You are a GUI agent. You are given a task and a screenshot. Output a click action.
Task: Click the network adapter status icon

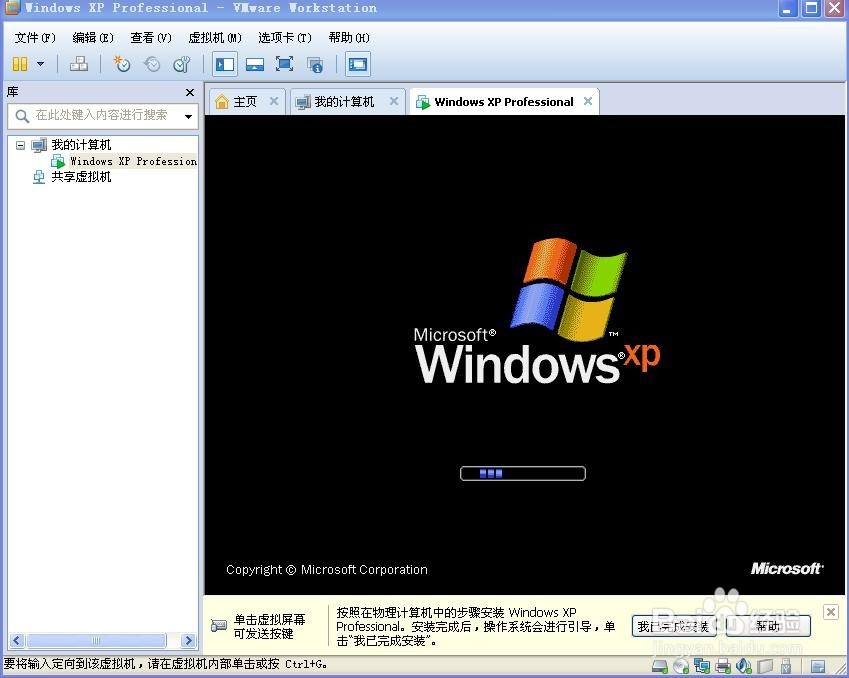click(x=703, y=665)
